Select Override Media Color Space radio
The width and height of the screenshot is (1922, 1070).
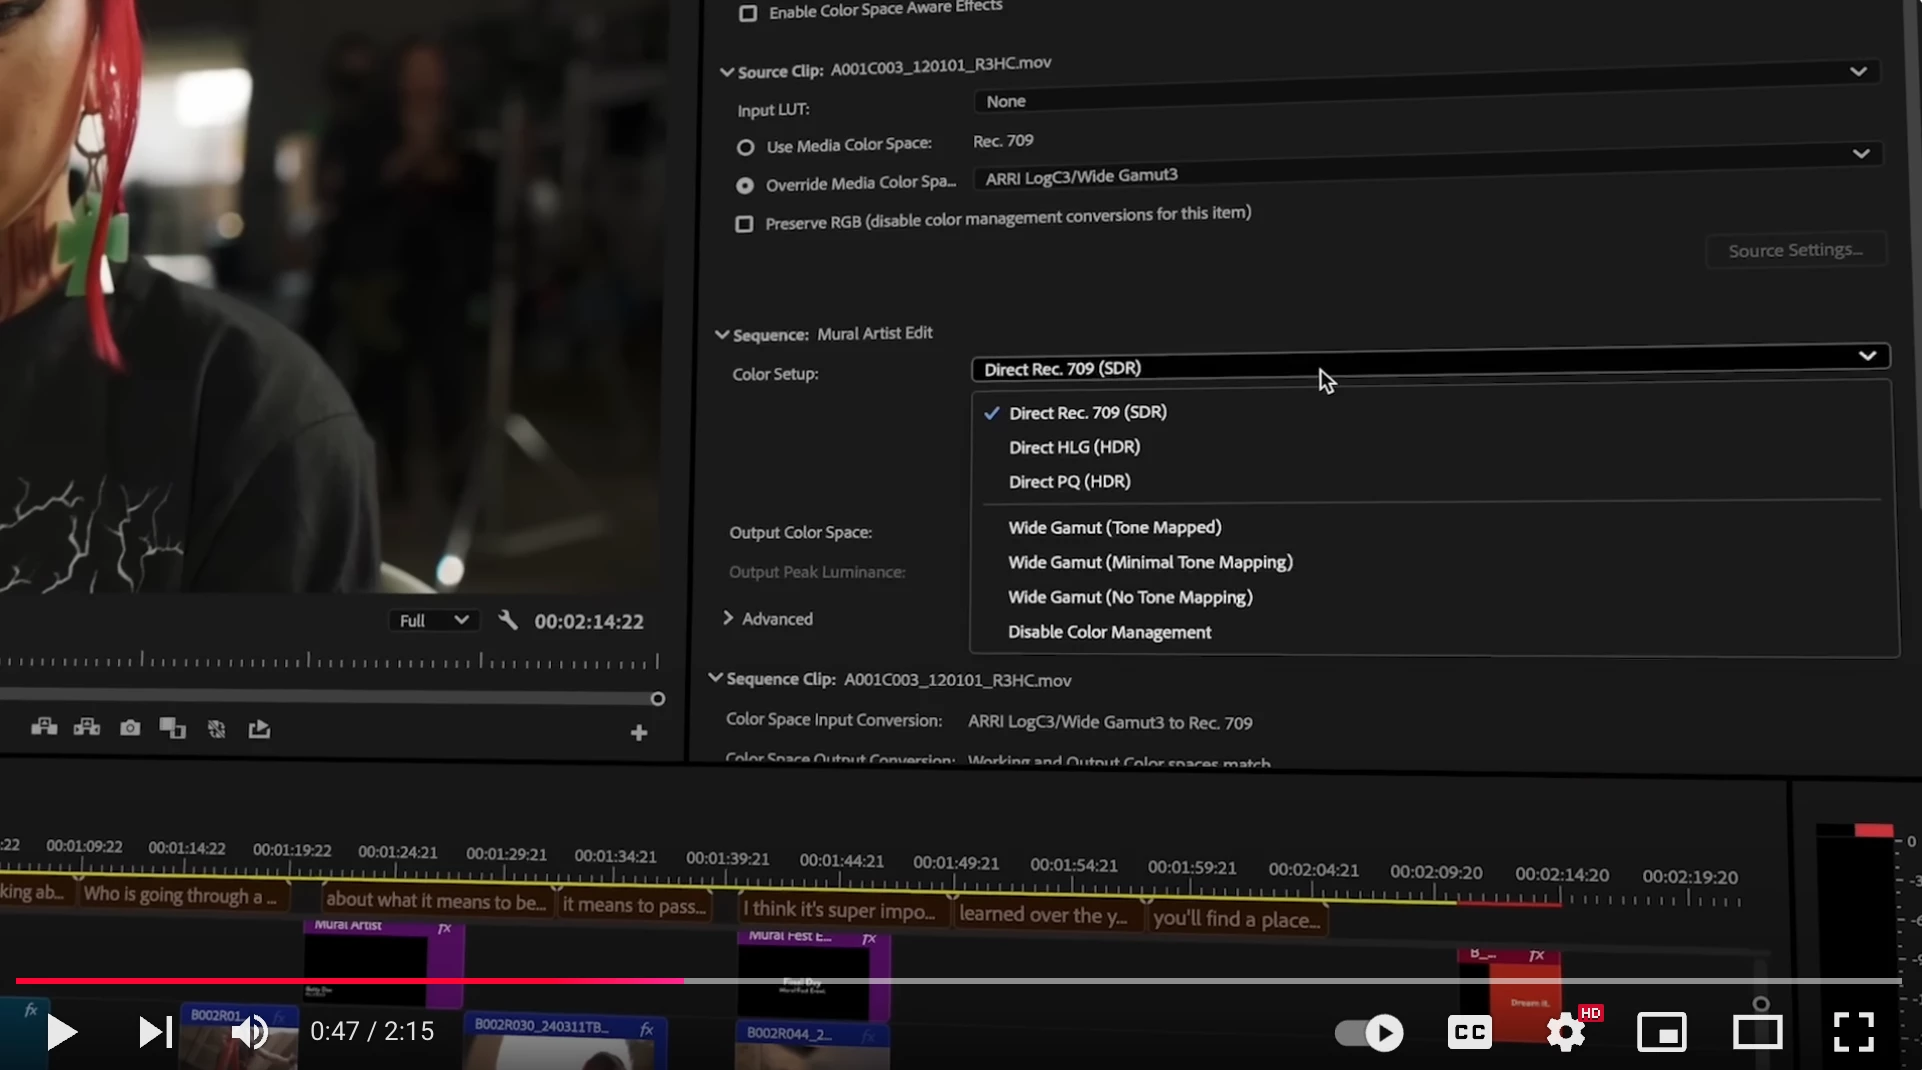[745, 185]
